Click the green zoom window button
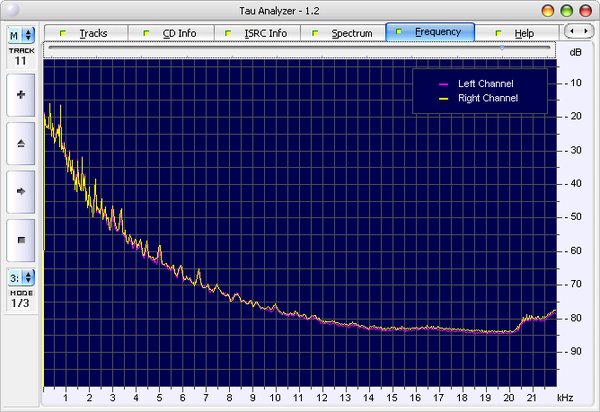Viewport: 600px width, 412px height. coord(567,11)
